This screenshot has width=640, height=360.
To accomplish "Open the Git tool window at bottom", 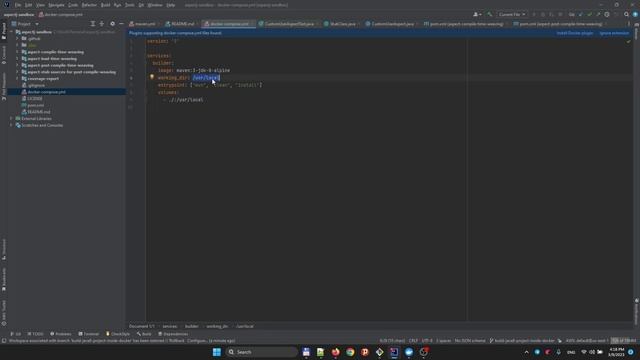I will 16,334.
